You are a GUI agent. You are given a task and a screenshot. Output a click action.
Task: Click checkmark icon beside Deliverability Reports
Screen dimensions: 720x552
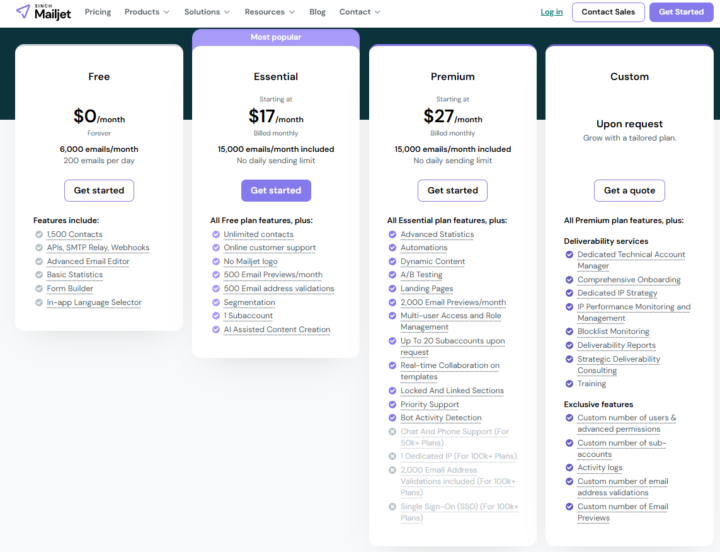569,345
